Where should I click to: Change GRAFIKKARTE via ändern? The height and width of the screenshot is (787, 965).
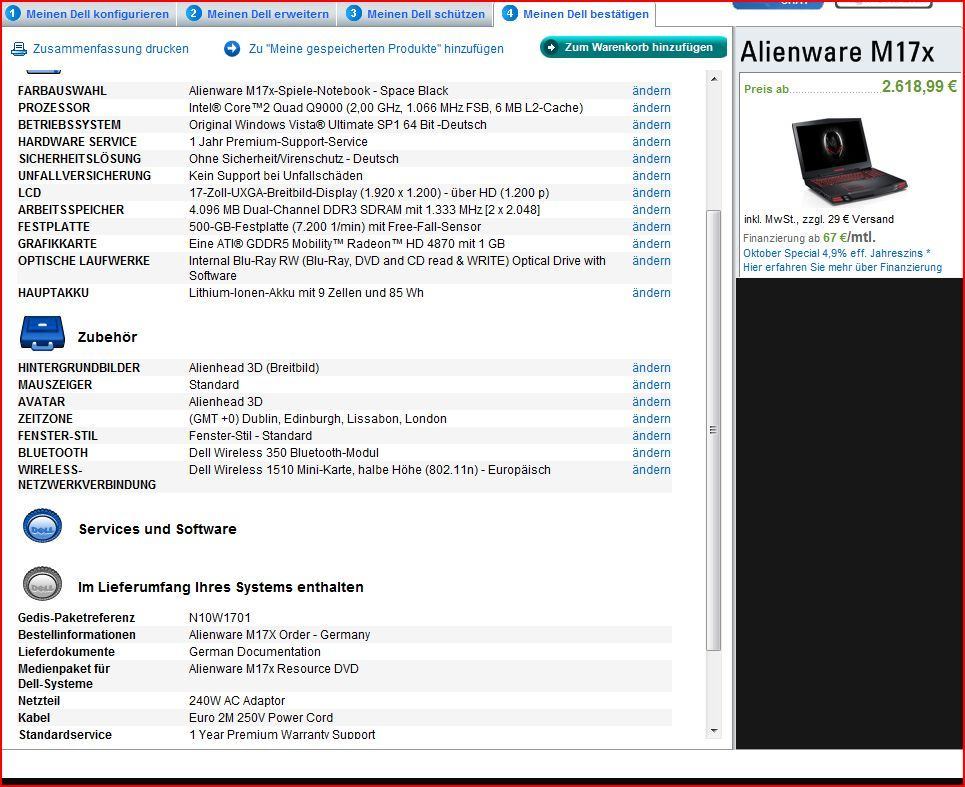pos(651,244)
